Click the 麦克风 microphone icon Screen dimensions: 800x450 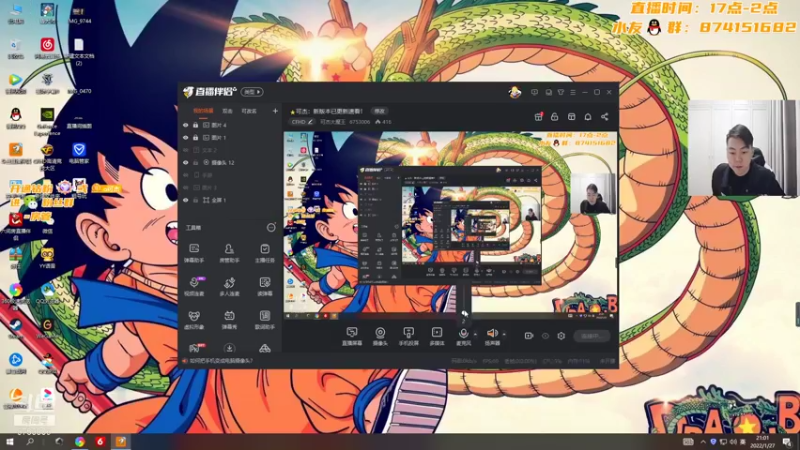click(463, 334)
